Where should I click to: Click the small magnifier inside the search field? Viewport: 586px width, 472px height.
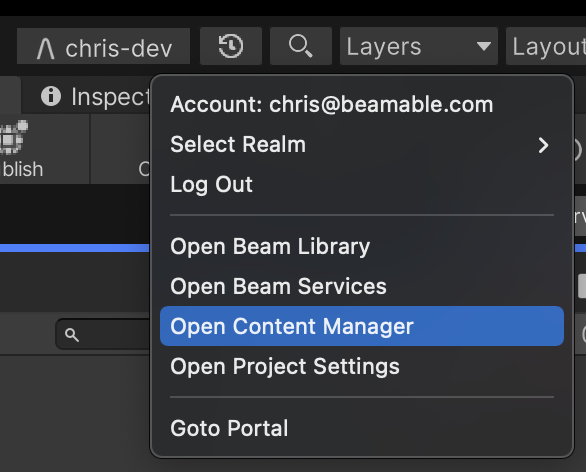[x=71, y=335]
